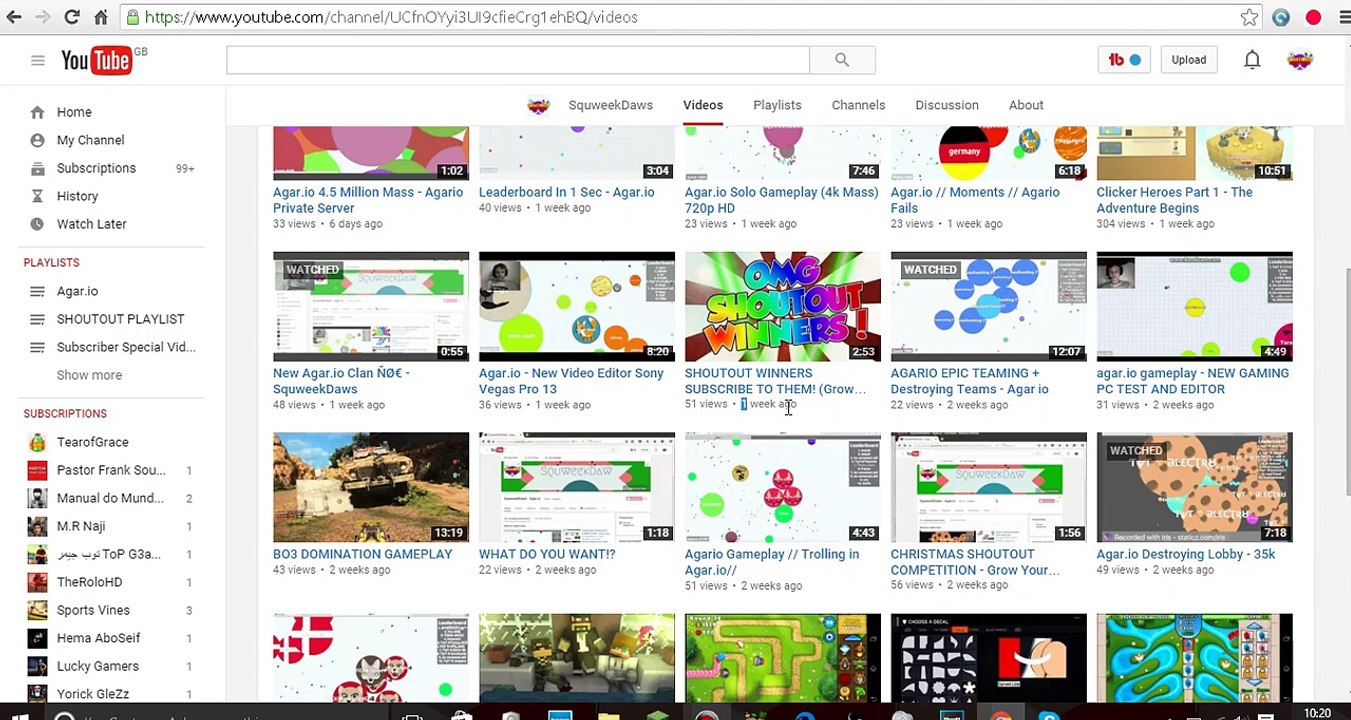1351x720 pixels.
Task: Open the About tab
Action: [x=1026, y=105]
